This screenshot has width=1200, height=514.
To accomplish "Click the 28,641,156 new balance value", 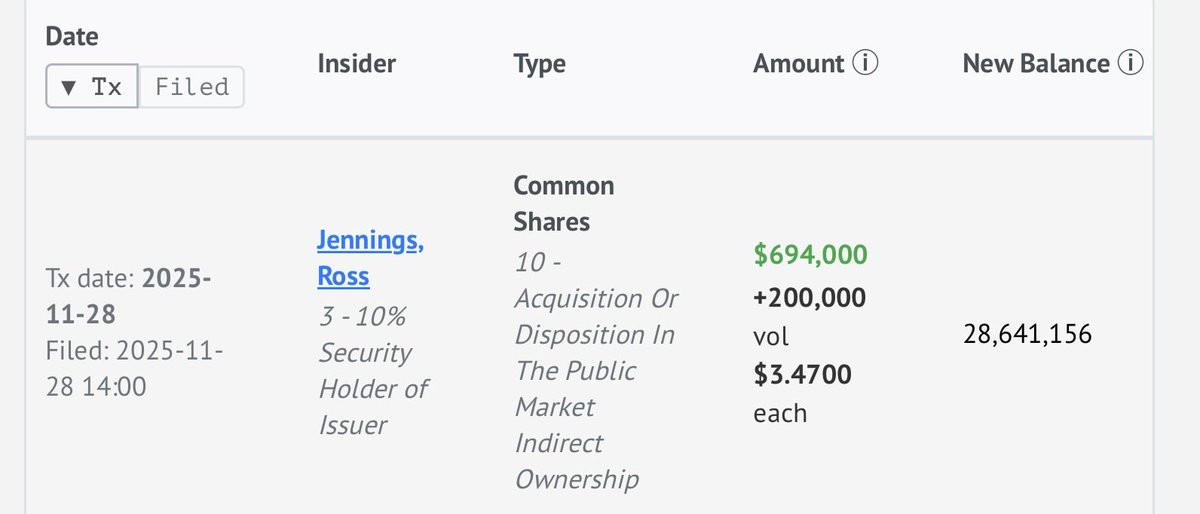I will (x=1028, y=334).
